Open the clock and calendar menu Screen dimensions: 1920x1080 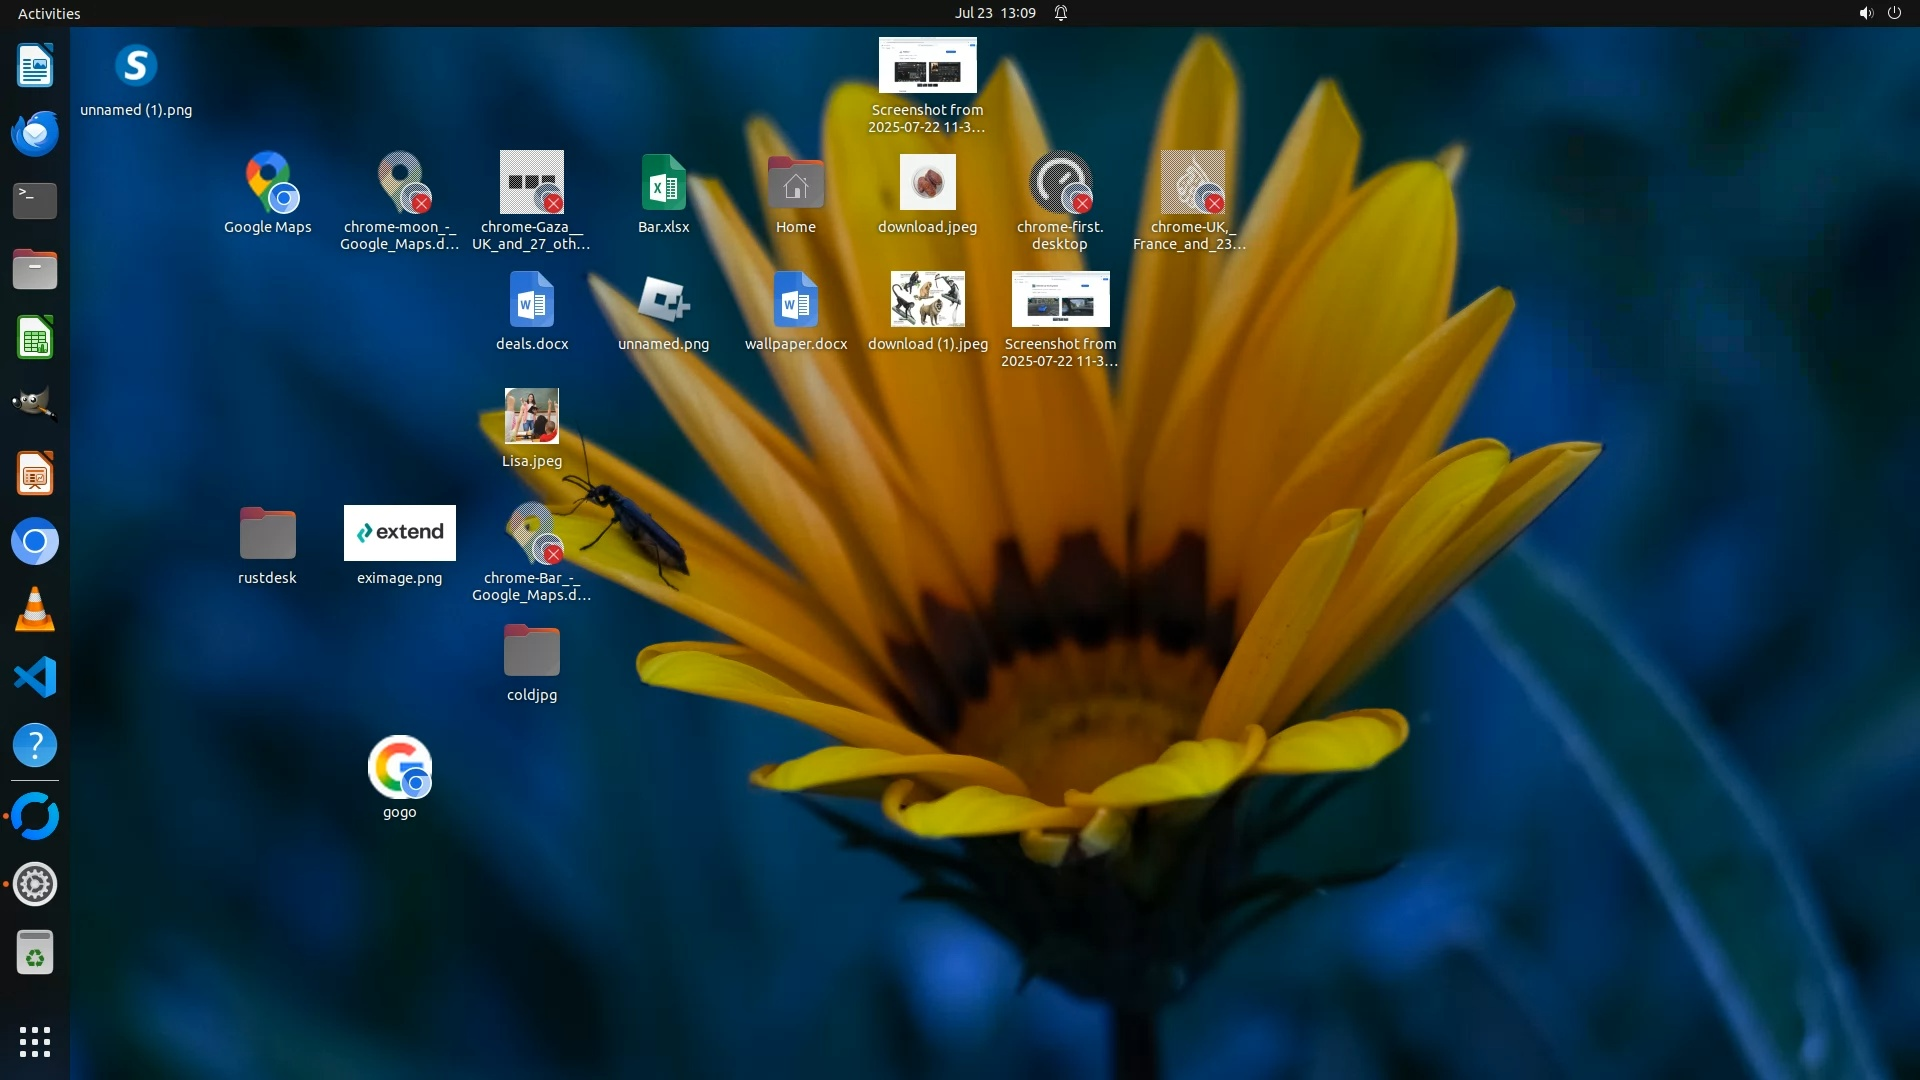994,13
